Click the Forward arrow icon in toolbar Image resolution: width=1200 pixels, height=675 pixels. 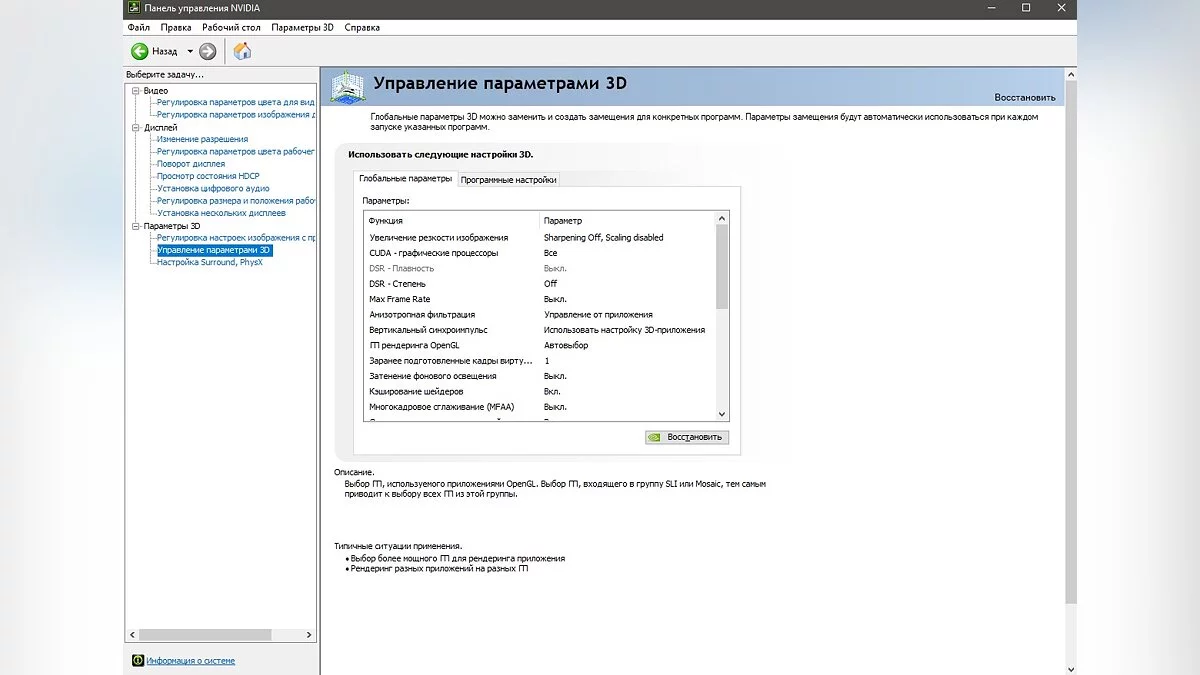207,51
